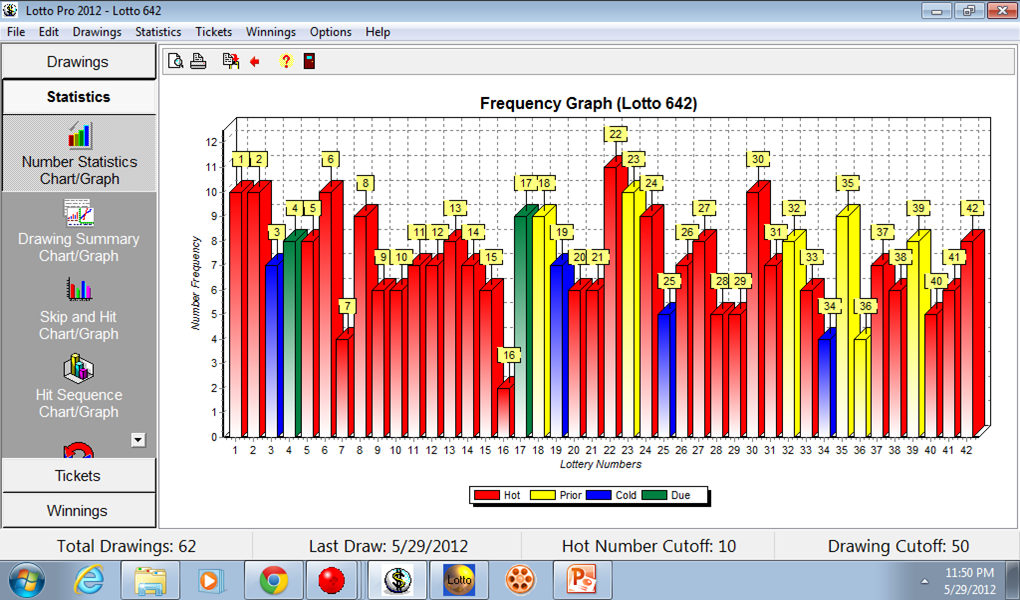Click the green Due legend swatch

pos(654,495)
